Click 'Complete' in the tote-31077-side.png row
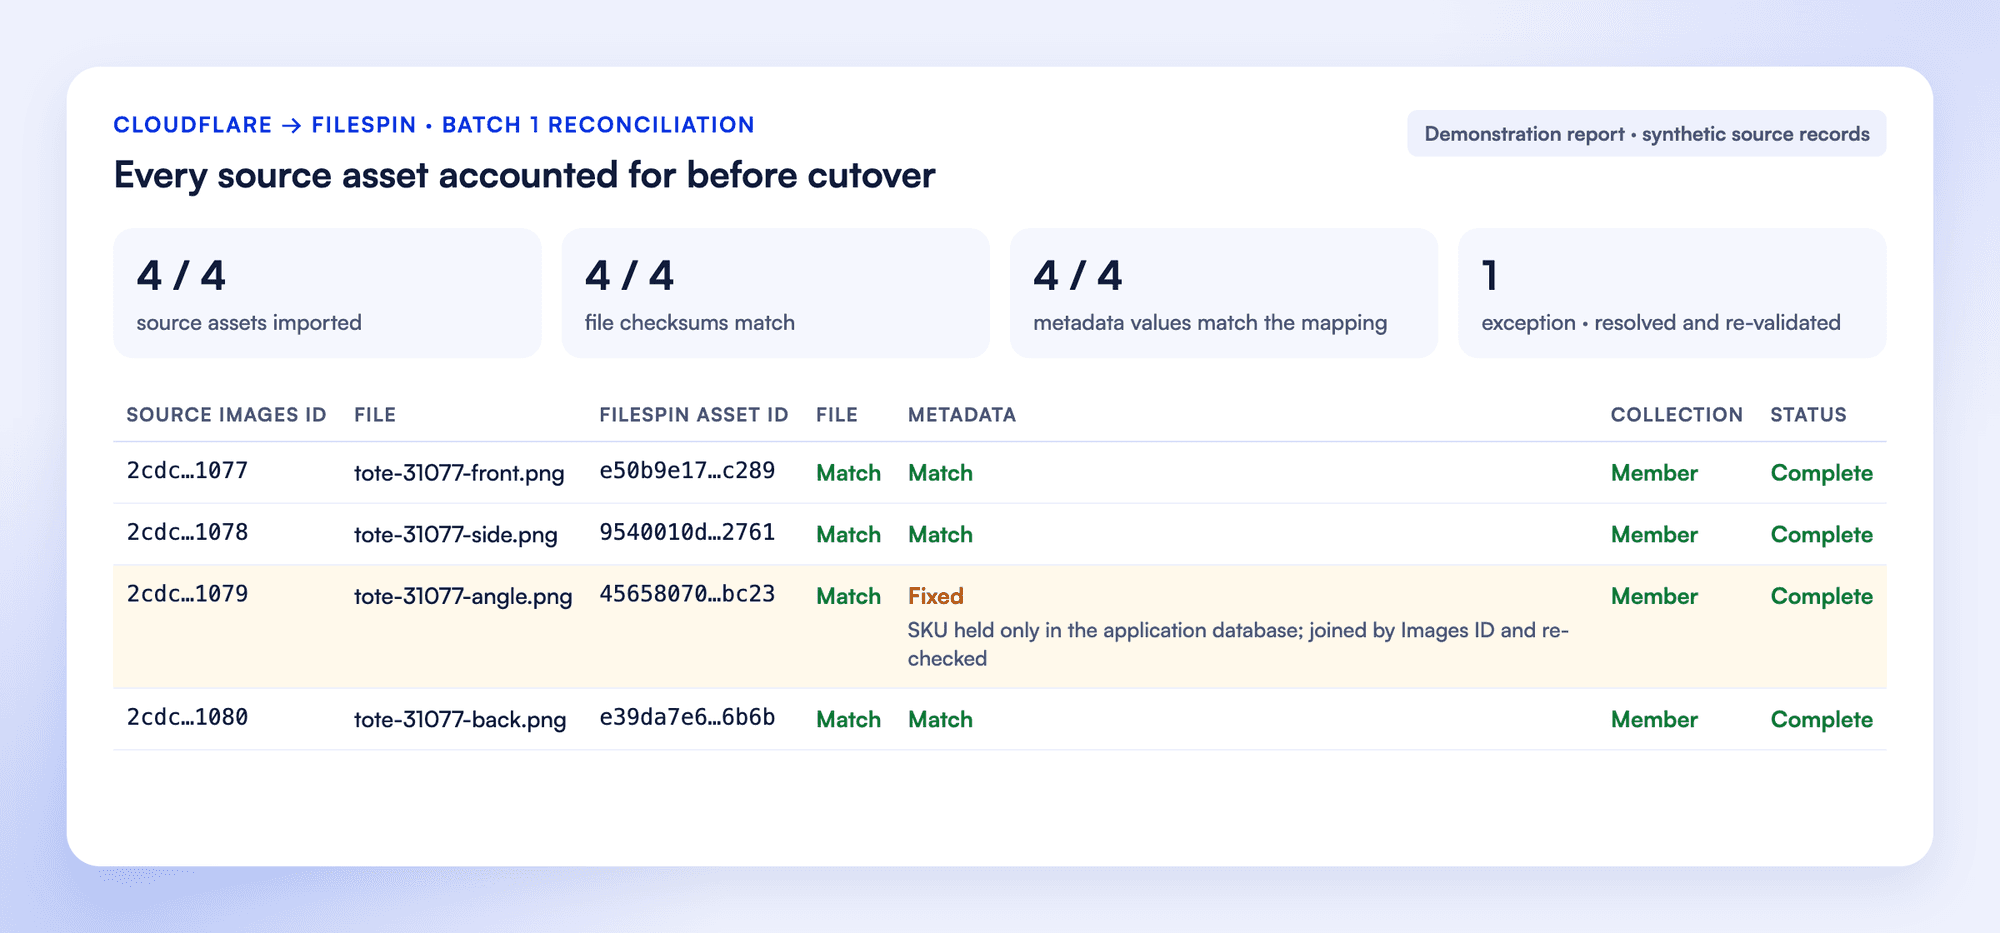Viewport: 2000px width, 933px height. (x=1821, y=535)
